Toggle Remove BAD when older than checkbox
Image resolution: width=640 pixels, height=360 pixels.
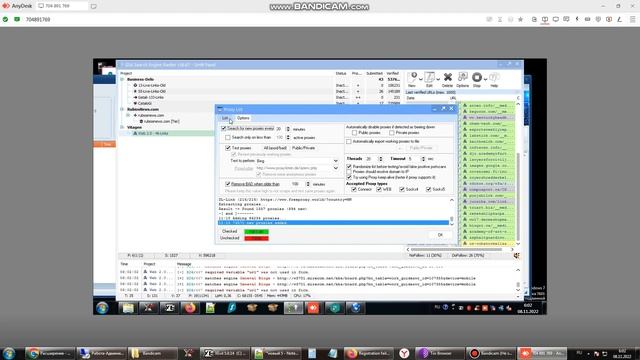(228, 184)
